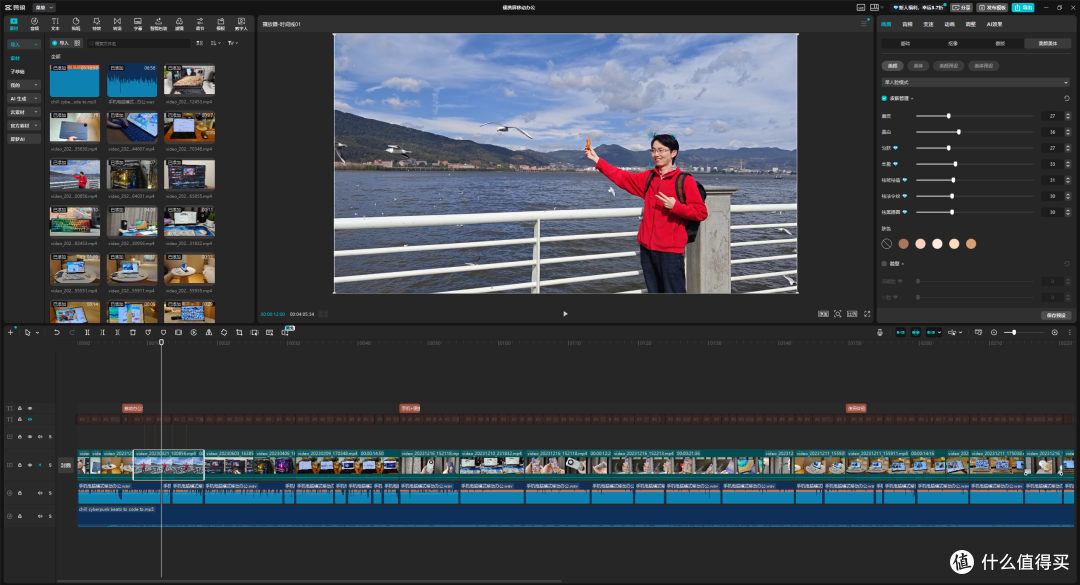
Task: Click the microphone record icon above timeline
Action: [880, 332]
